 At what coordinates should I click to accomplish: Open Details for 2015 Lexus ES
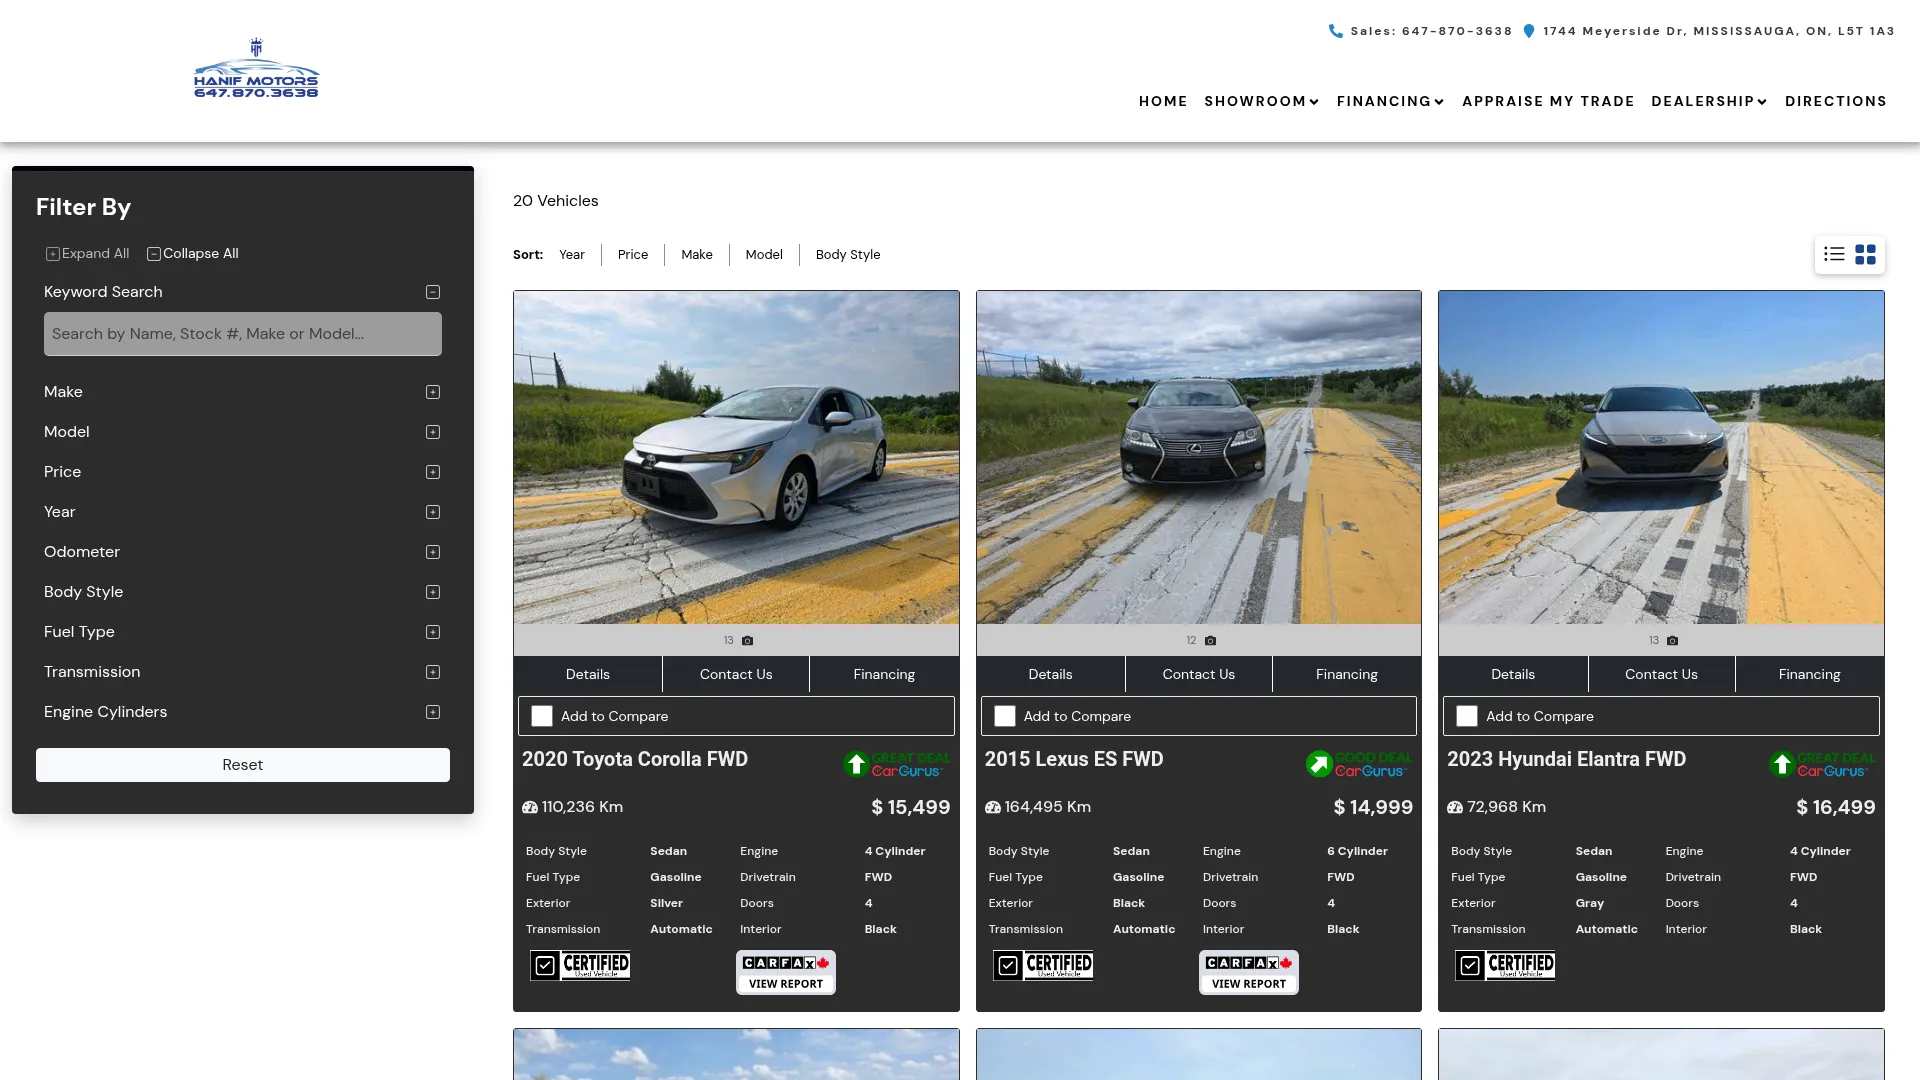[1051, 674]
